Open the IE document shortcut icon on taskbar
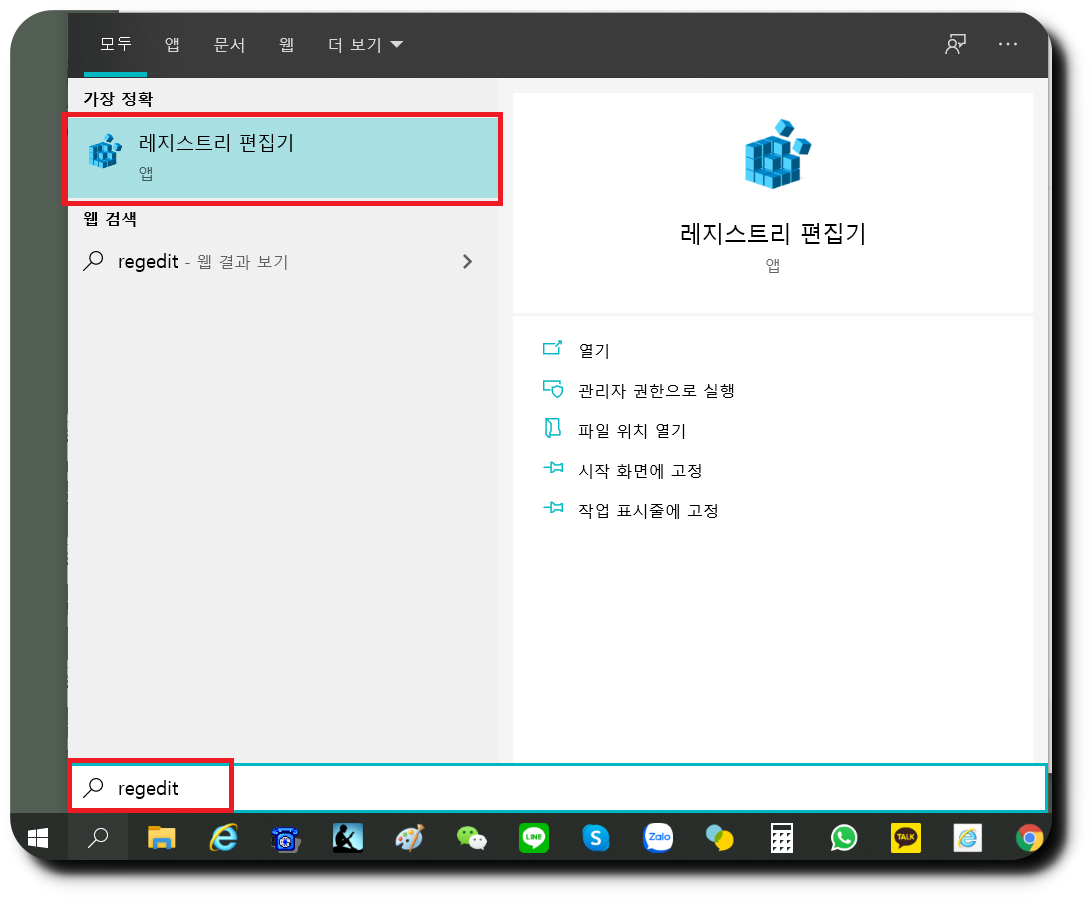 (x=967, y=838)
